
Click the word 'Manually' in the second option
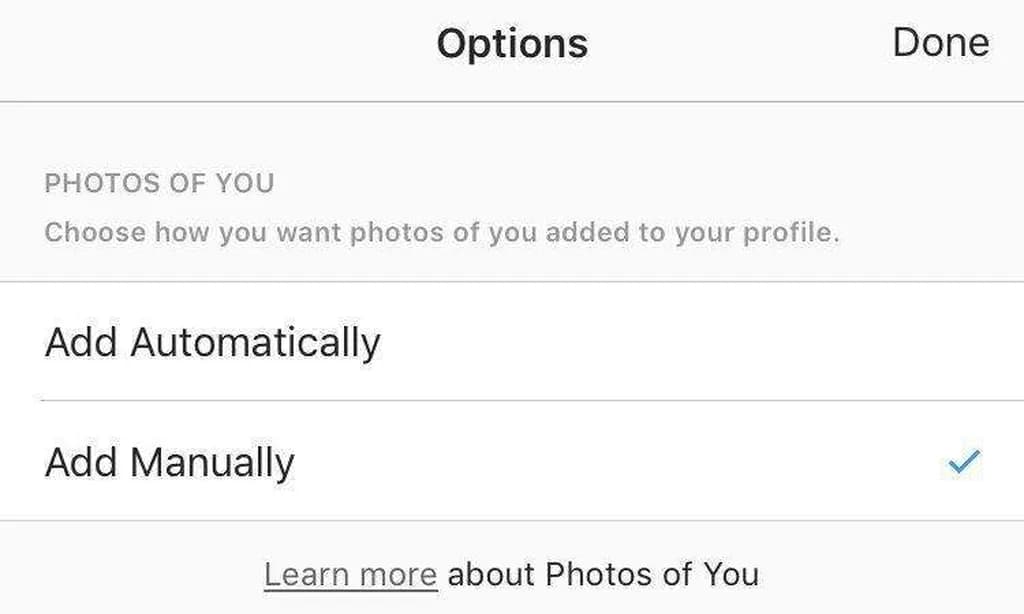[x=213, y=462]
